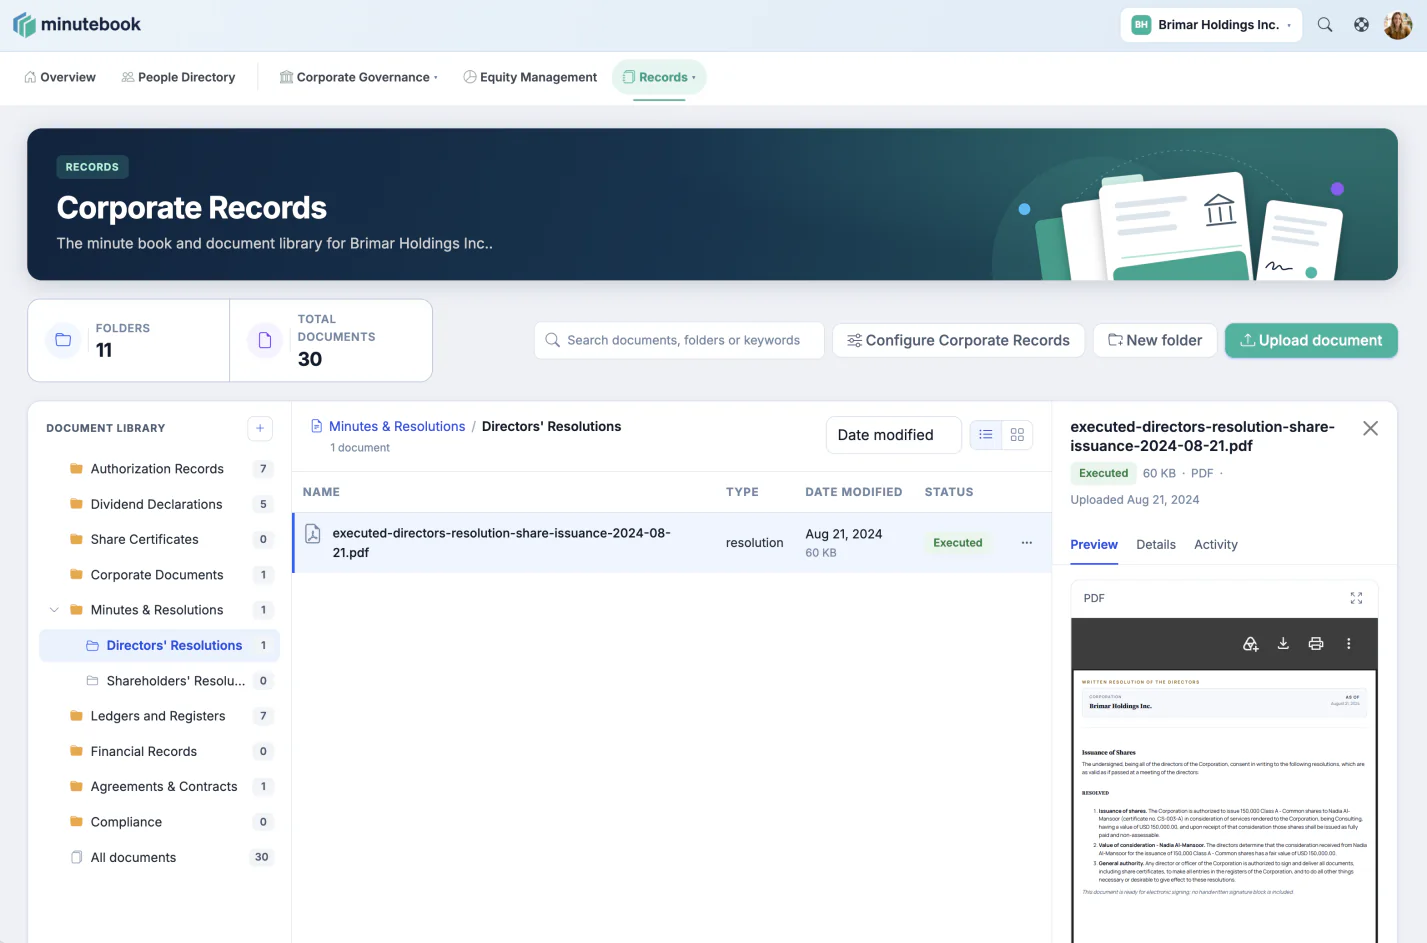This screenshot has height=943, width=1427.
Task: Select the Dividend Declarations folder
Action: tap(159, 504)
